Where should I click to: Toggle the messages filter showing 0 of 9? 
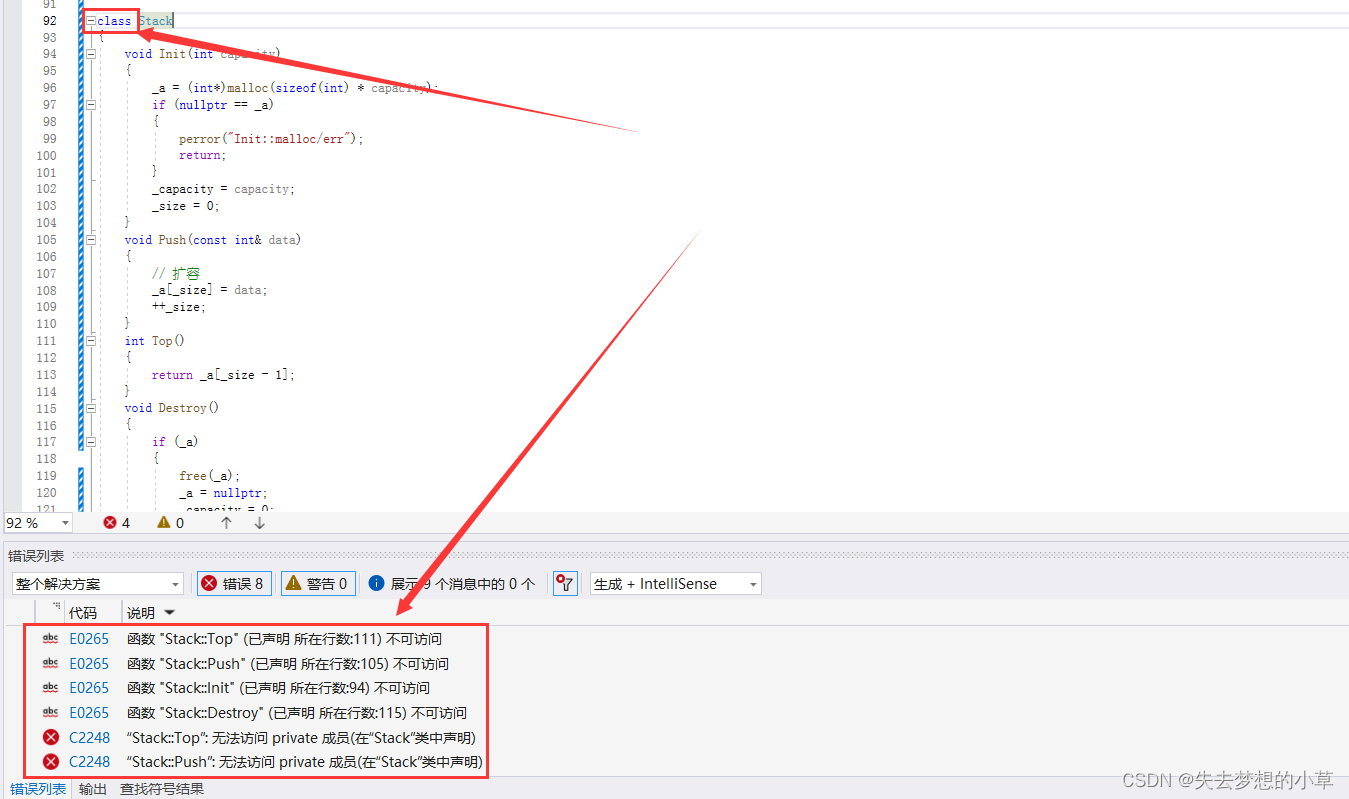(x=452, y=584)
